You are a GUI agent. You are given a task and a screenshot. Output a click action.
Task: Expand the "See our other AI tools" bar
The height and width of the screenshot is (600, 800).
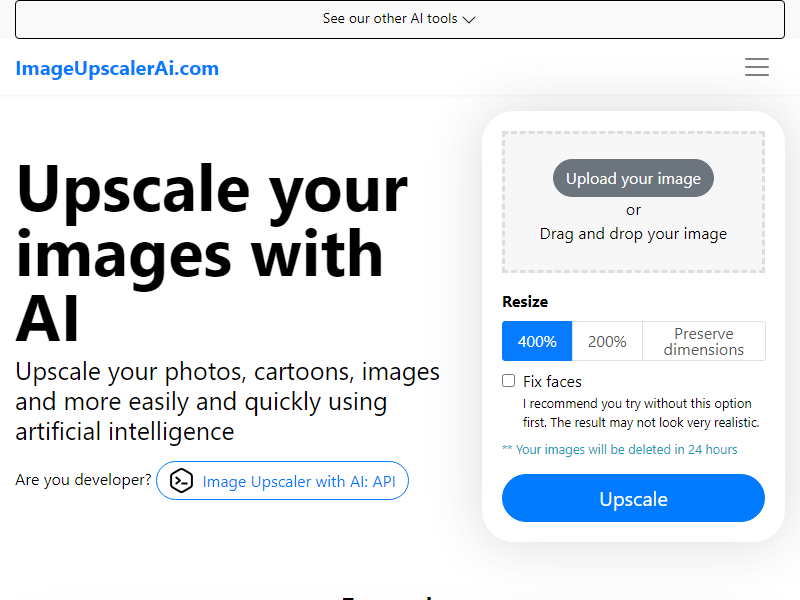pos(399,19)
